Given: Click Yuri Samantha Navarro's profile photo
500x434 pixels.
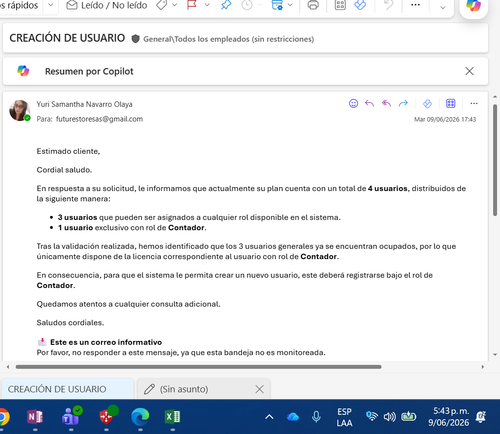Looking at the screenshot, I should click(20, 110).
